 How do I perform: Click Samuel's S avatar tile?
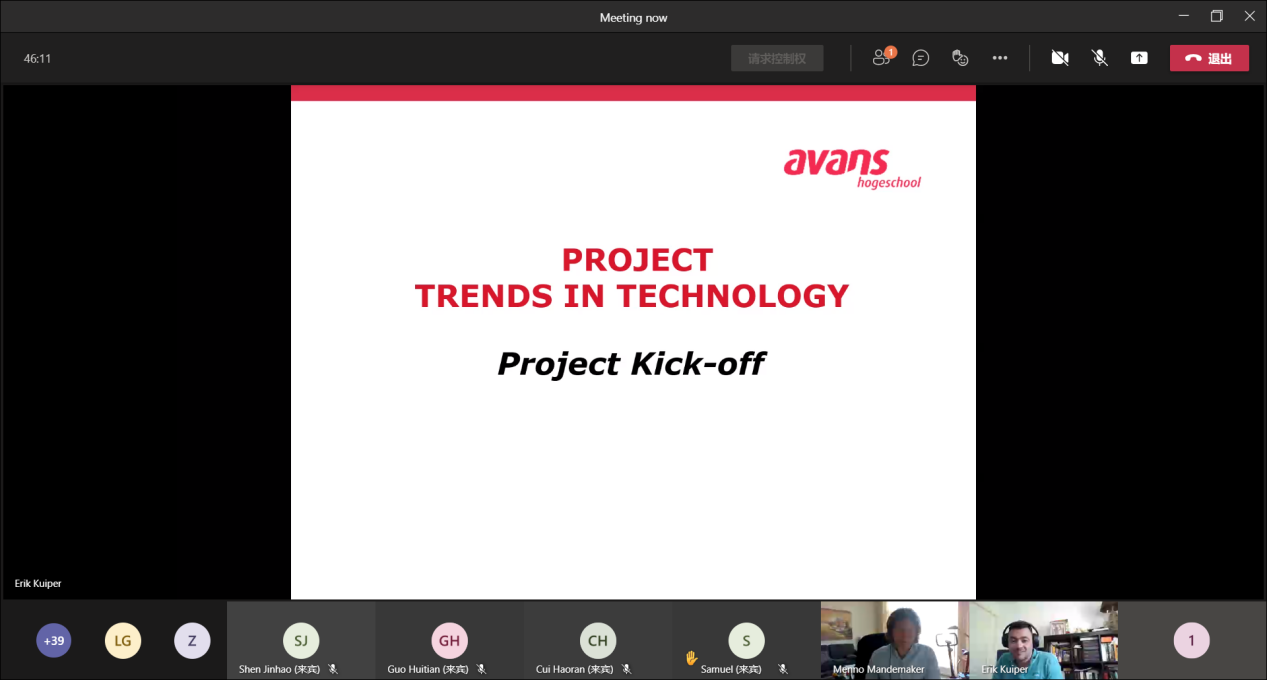746,640
